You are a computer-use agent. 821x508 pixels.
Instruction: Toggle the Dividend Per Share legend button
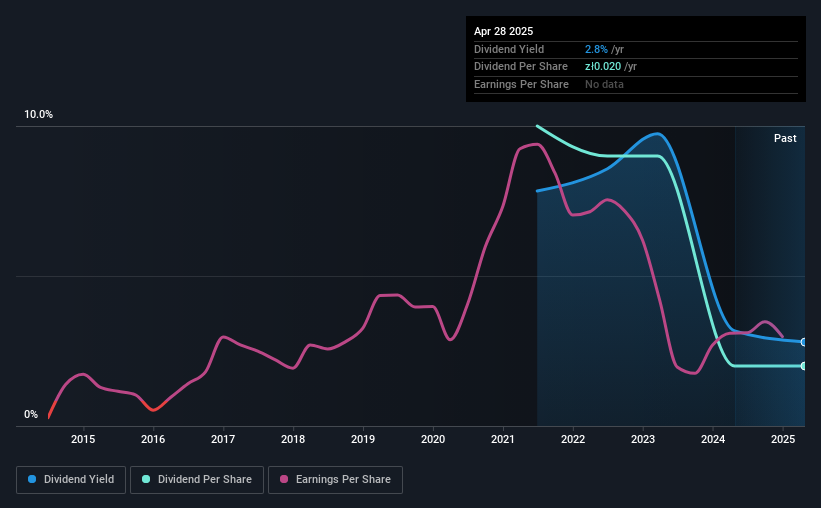(197, 480)
